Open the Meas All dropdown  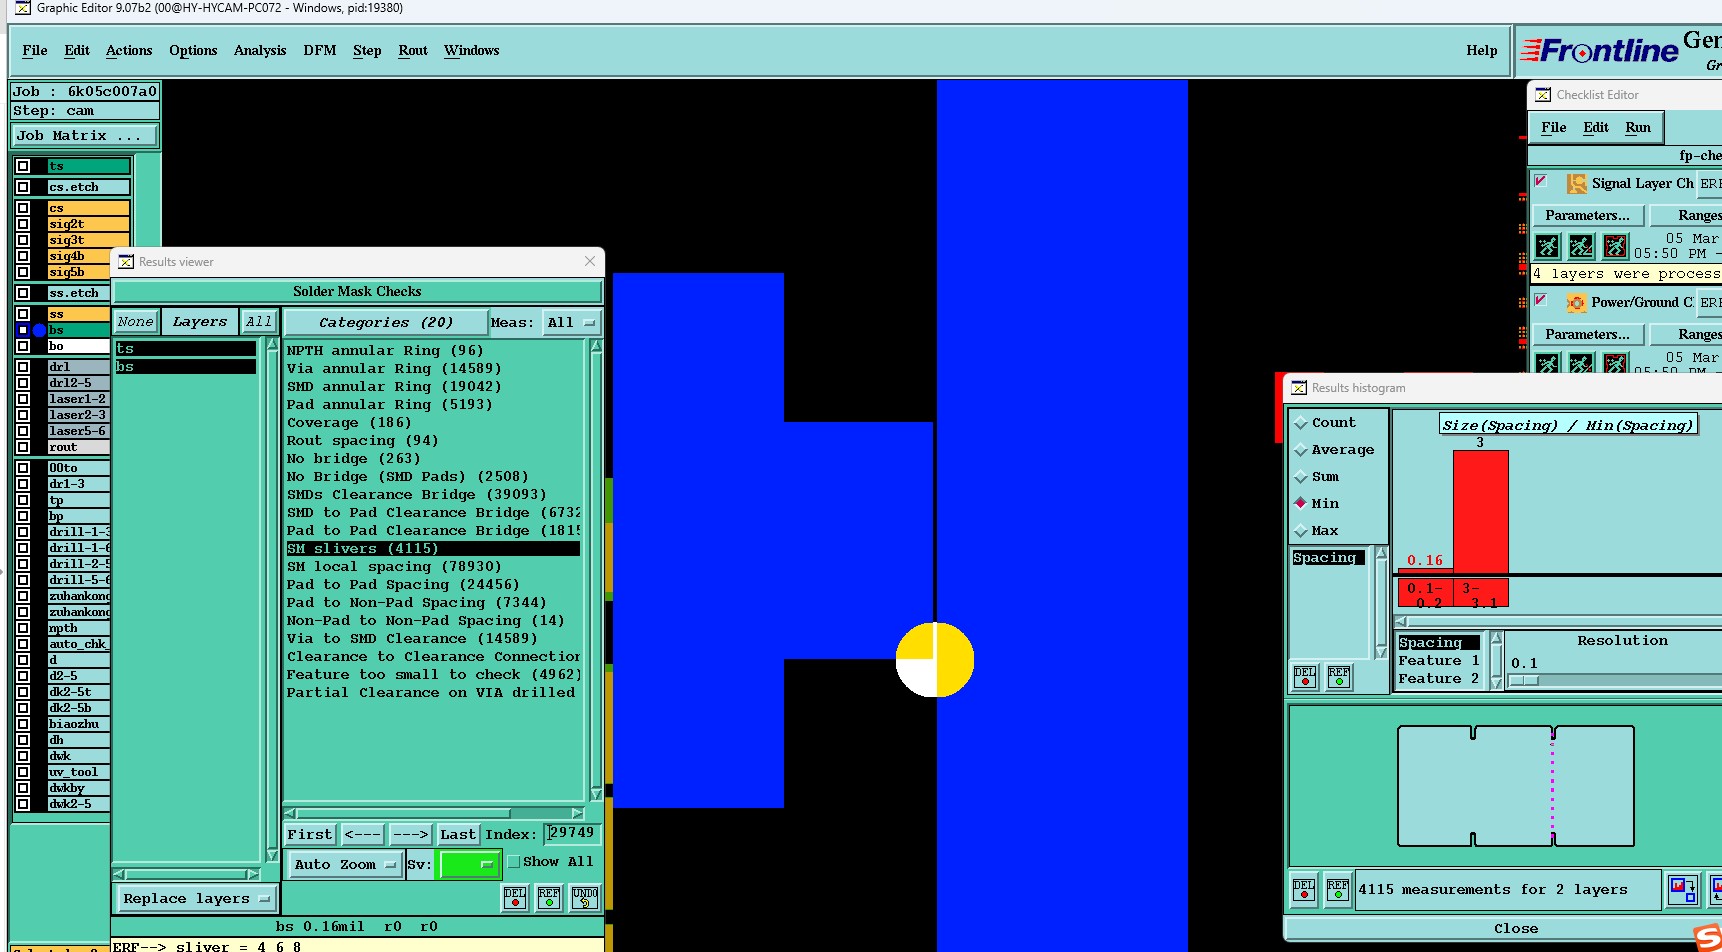(x=571, y=323)
